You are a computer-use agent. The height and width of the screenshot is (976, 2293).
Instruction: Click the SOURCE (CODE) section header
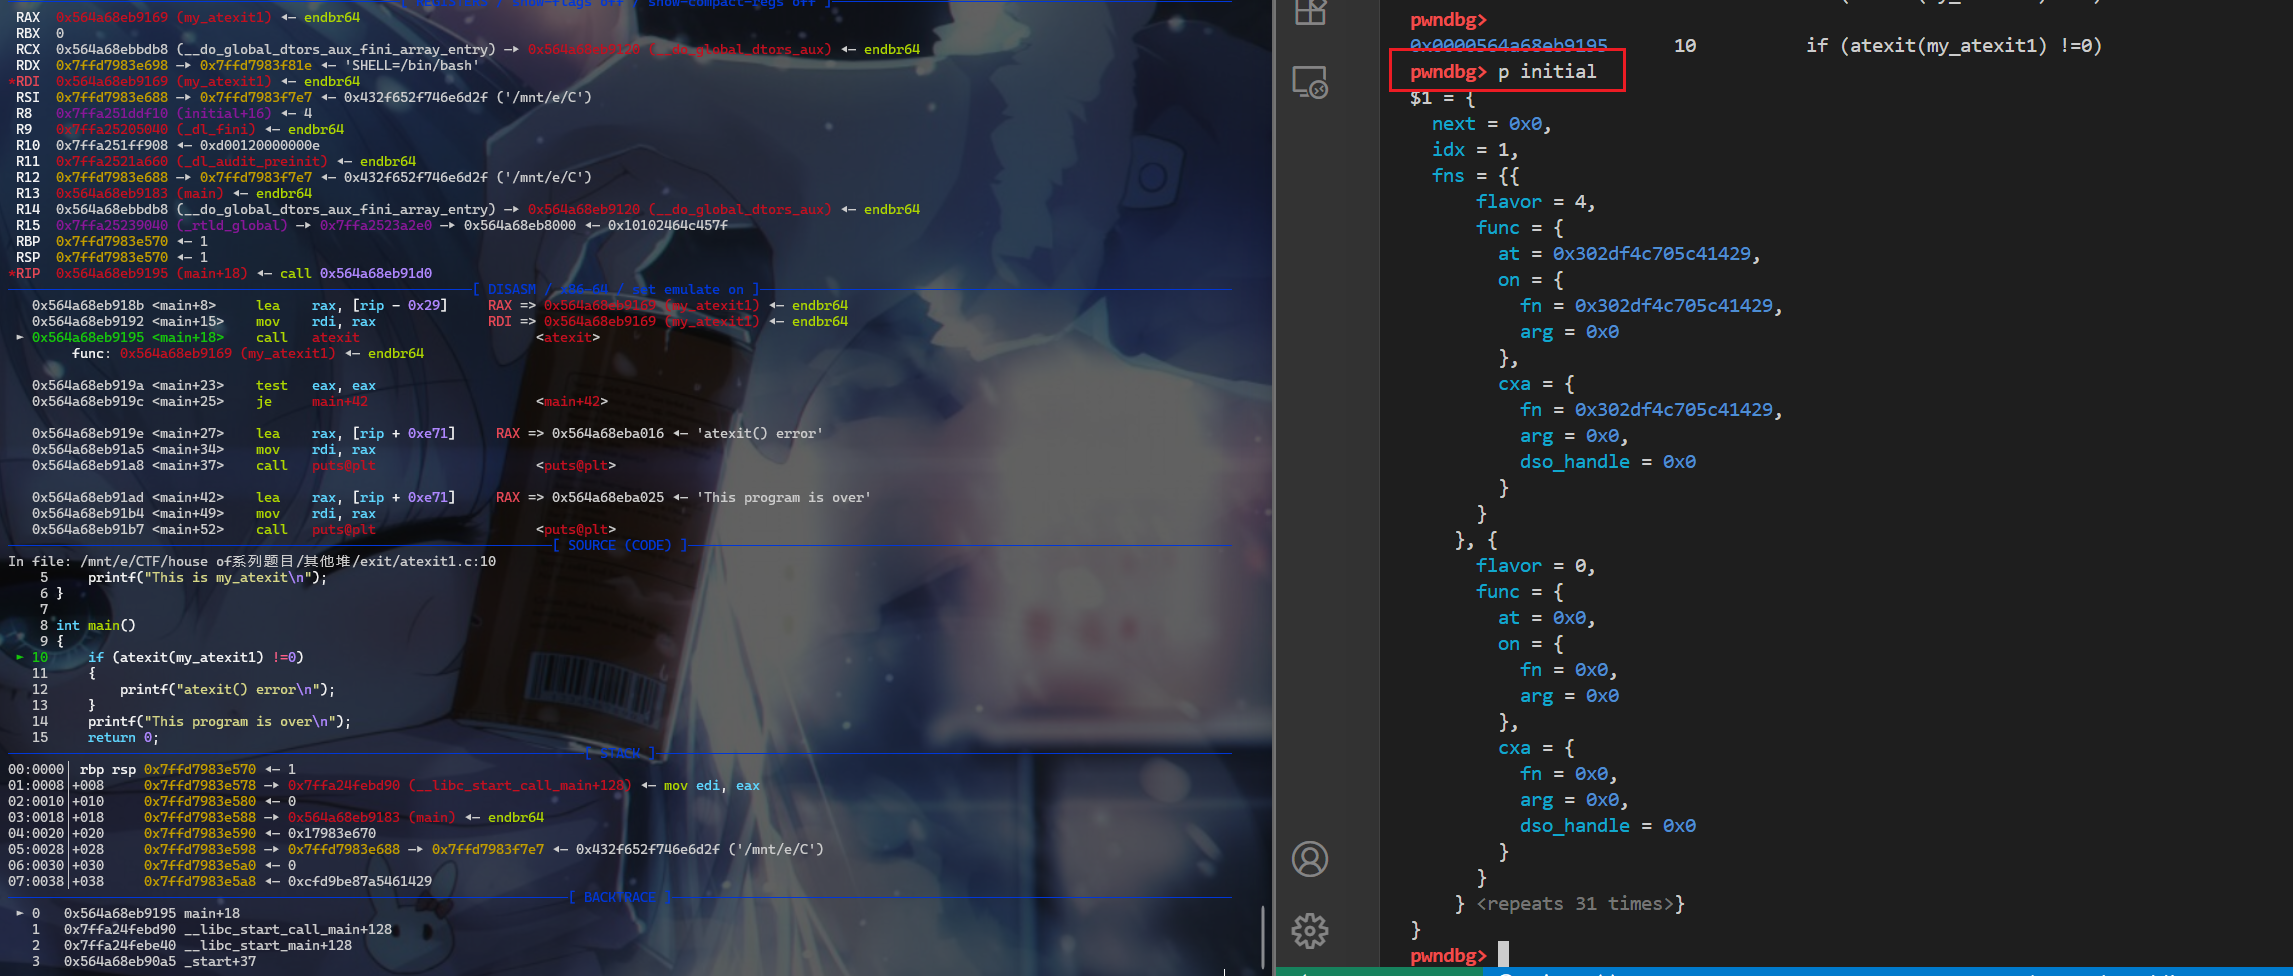[x=619, y=545]
